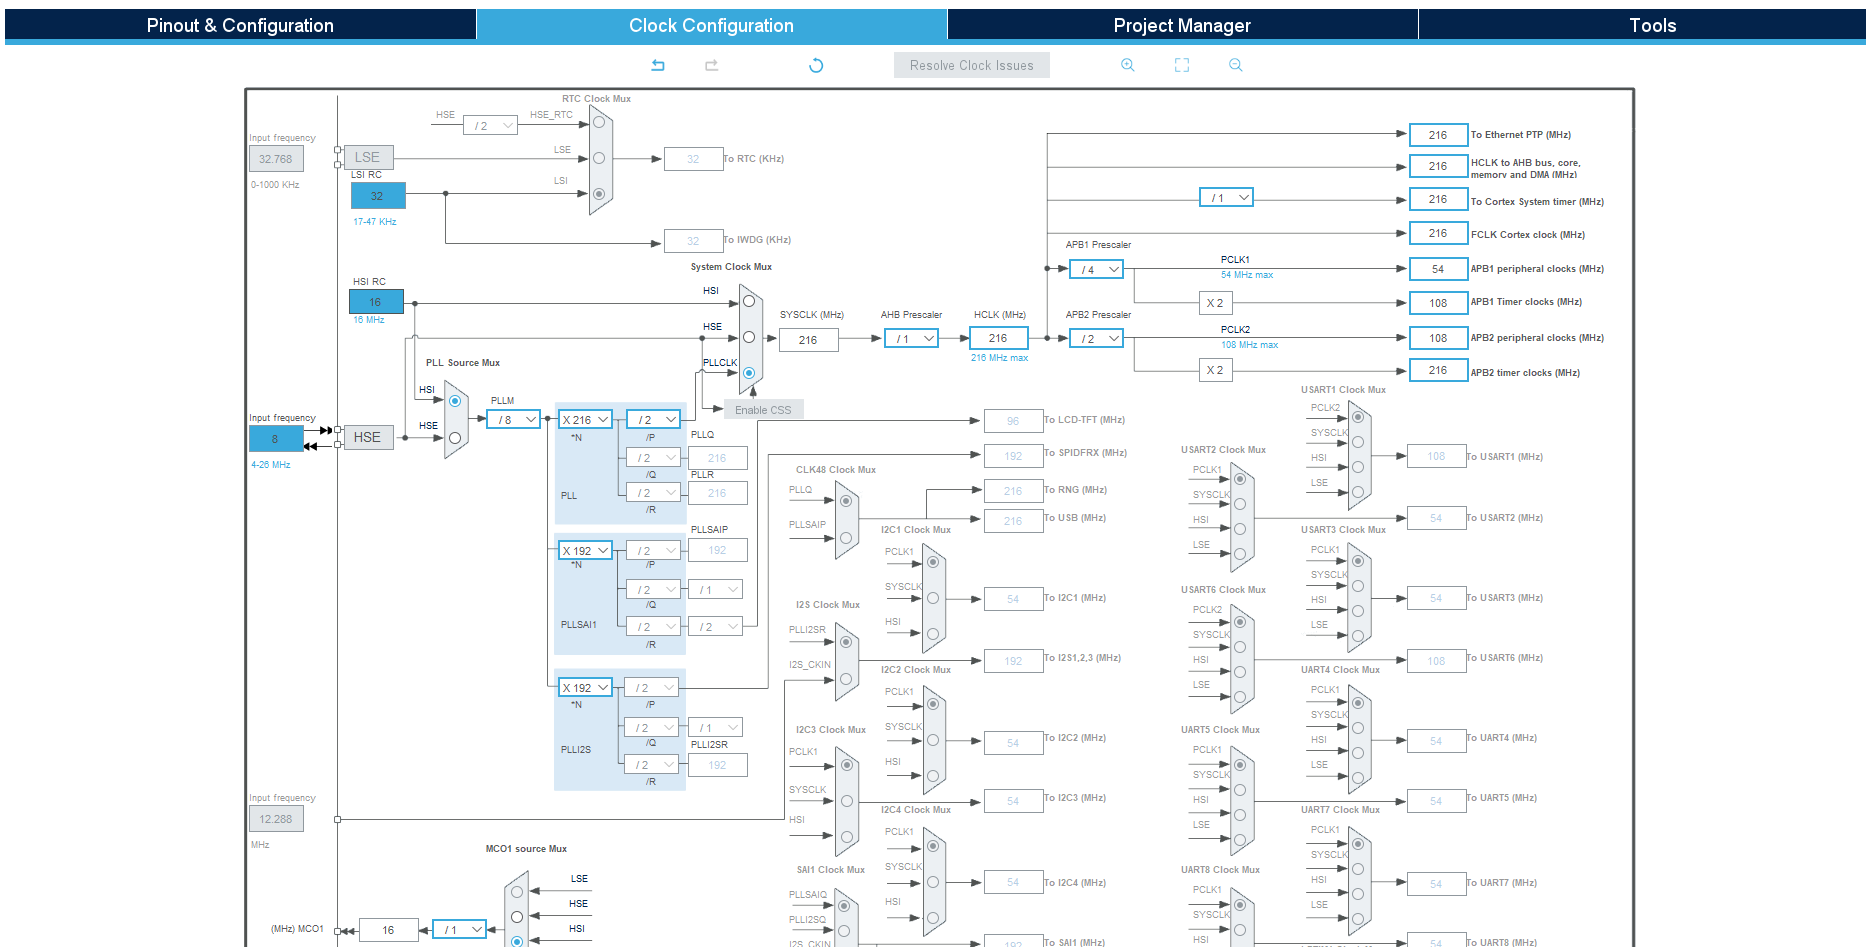Open the PLLI2S X192 multiplier dropdown
This screenshot has width=1866, height=947.
[x=585, y=688]
